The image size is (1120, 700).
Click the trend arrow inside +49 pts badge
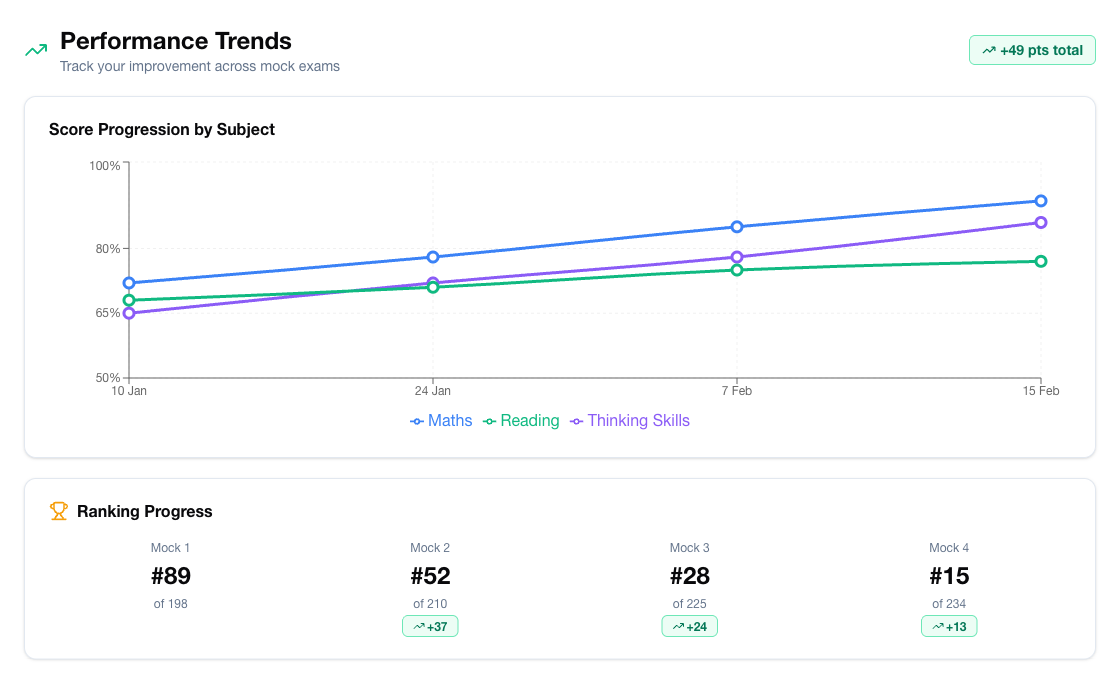[x=989, y=49]
